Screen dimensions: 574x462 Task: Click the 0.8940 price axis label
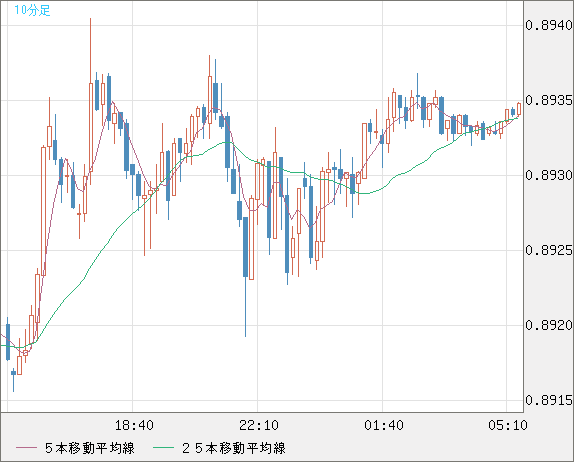click(549, 25)
